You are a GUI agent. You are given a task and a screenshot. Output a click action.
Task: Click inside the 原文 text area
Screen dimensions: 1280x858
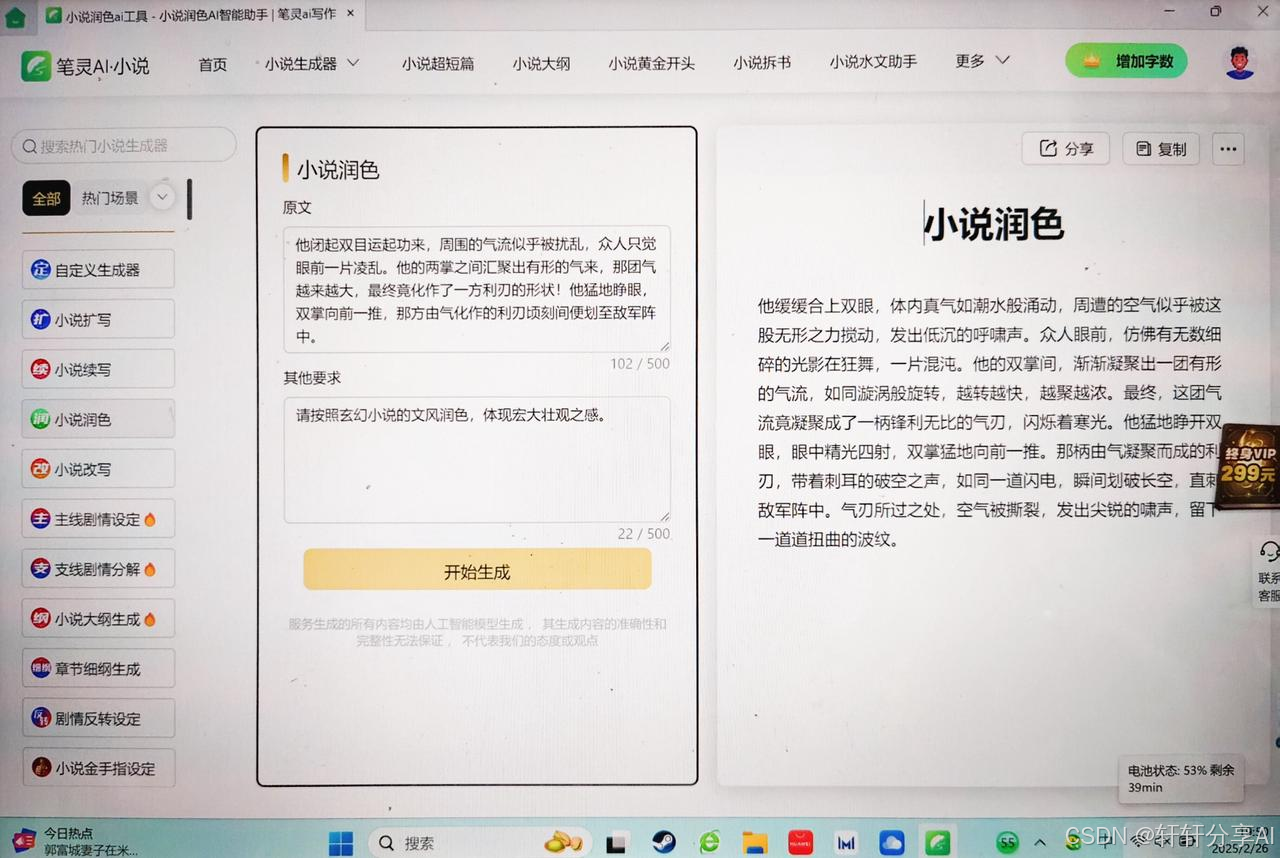click(x=477, y=289)
